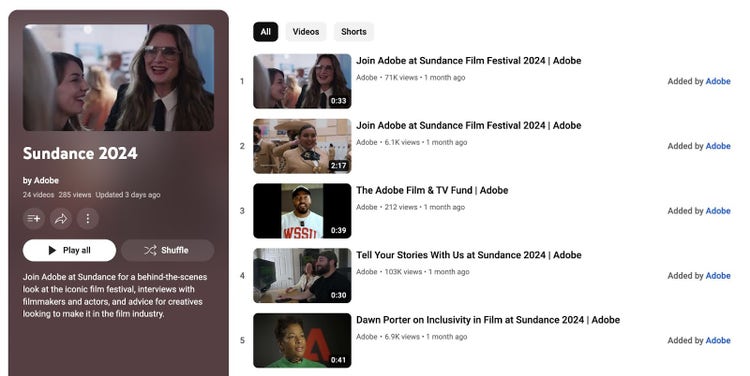Select the Videos filter tab
The height and width of the screenshot is (376, 750).
306,32
